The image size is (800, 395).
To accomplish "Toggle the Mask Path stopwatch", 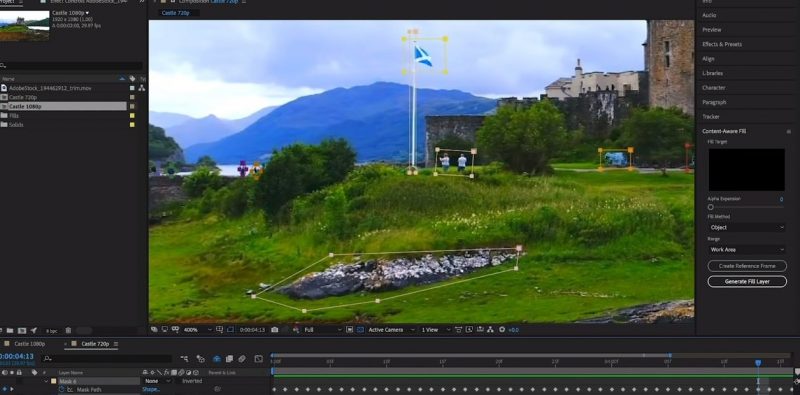I will tap(61, 389).
